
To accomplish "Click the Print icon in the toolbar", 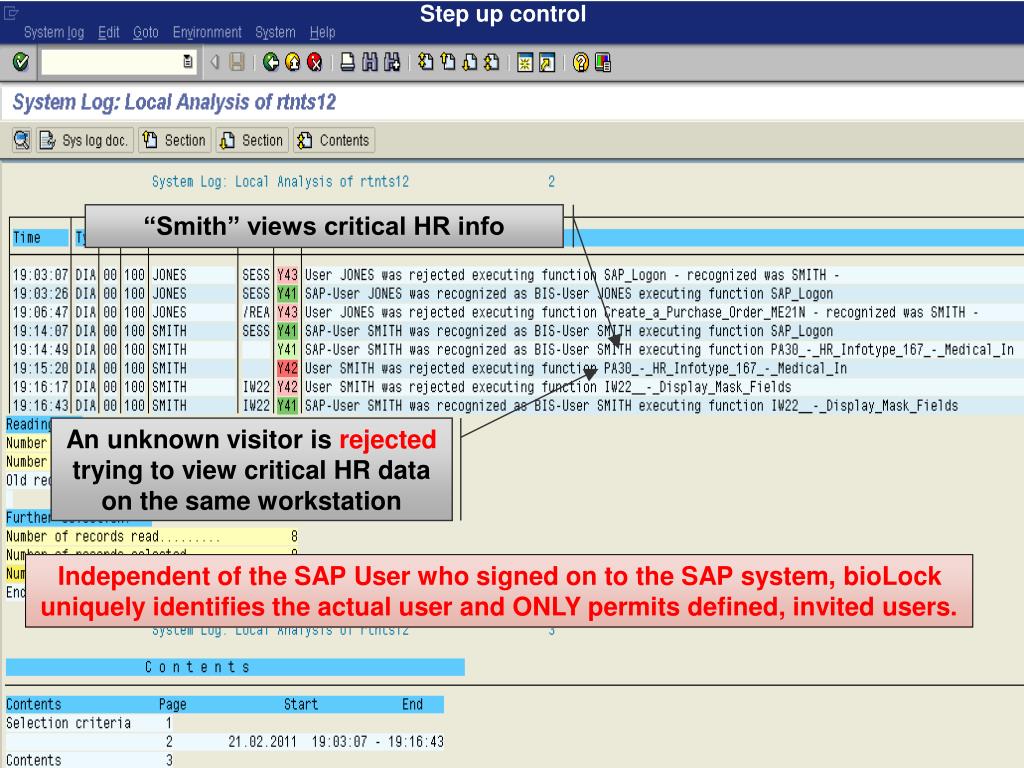I will pyautogui.click(x=348, y=62).
